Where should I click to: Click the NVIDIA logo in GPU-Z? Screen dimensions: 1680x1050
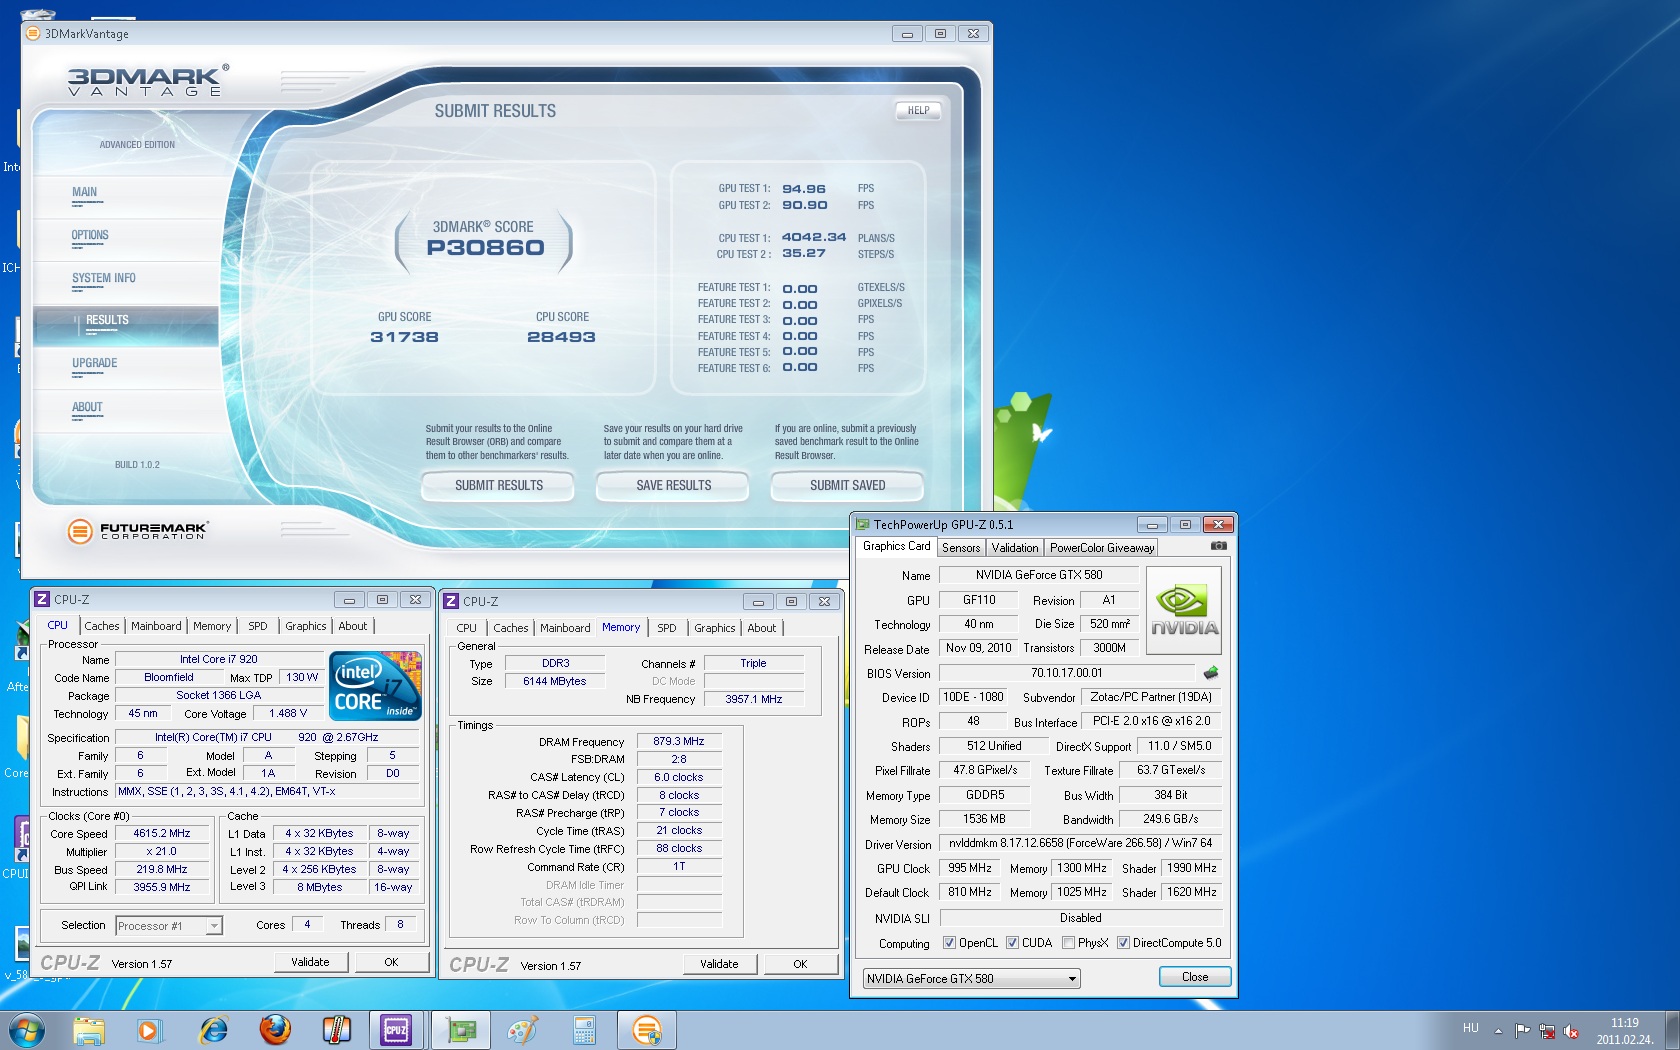pyautogui.click(x=1184, y=611)
